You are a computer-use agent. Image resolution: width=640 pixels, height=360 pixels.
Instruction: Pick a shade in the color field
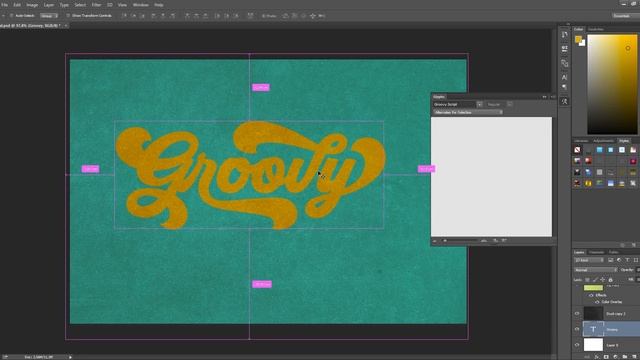[612, 84]
